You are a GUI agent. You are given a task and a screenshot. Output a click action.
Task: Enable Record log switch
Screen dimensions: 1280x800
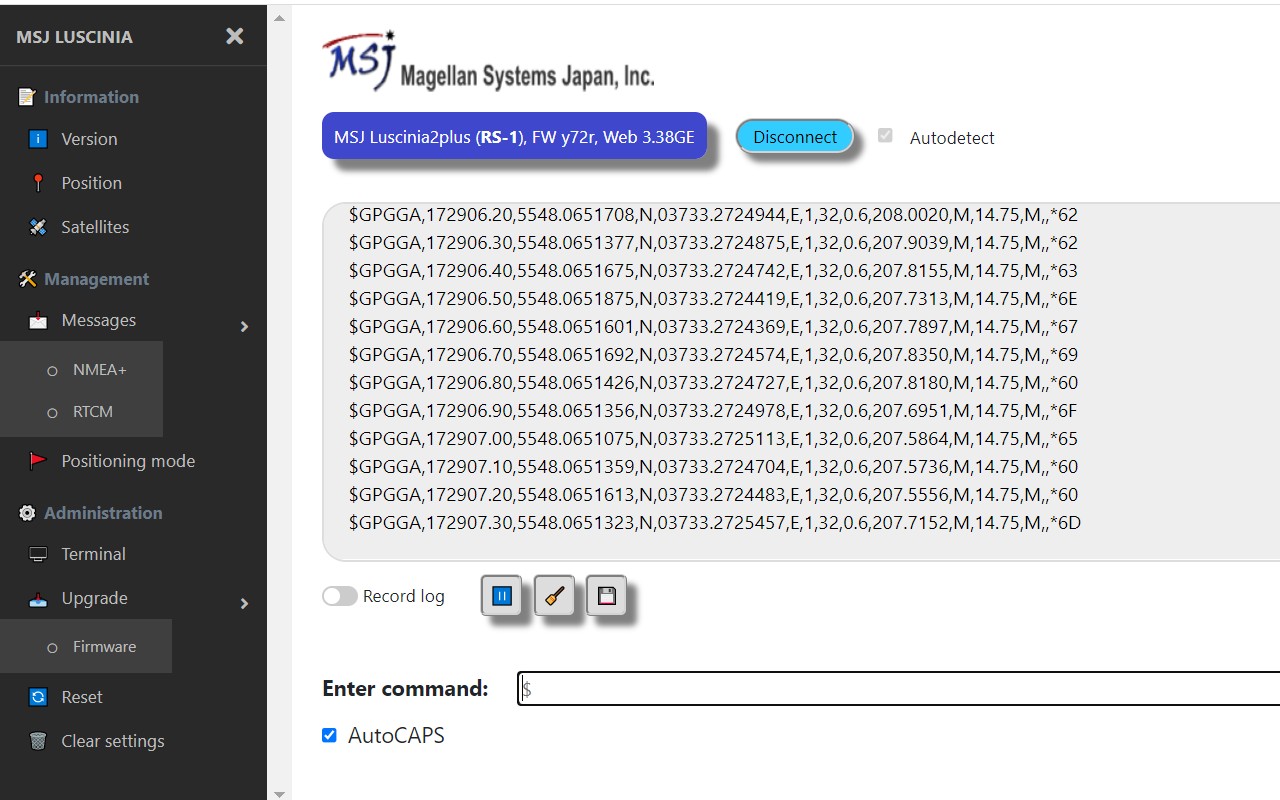point(339,595)
